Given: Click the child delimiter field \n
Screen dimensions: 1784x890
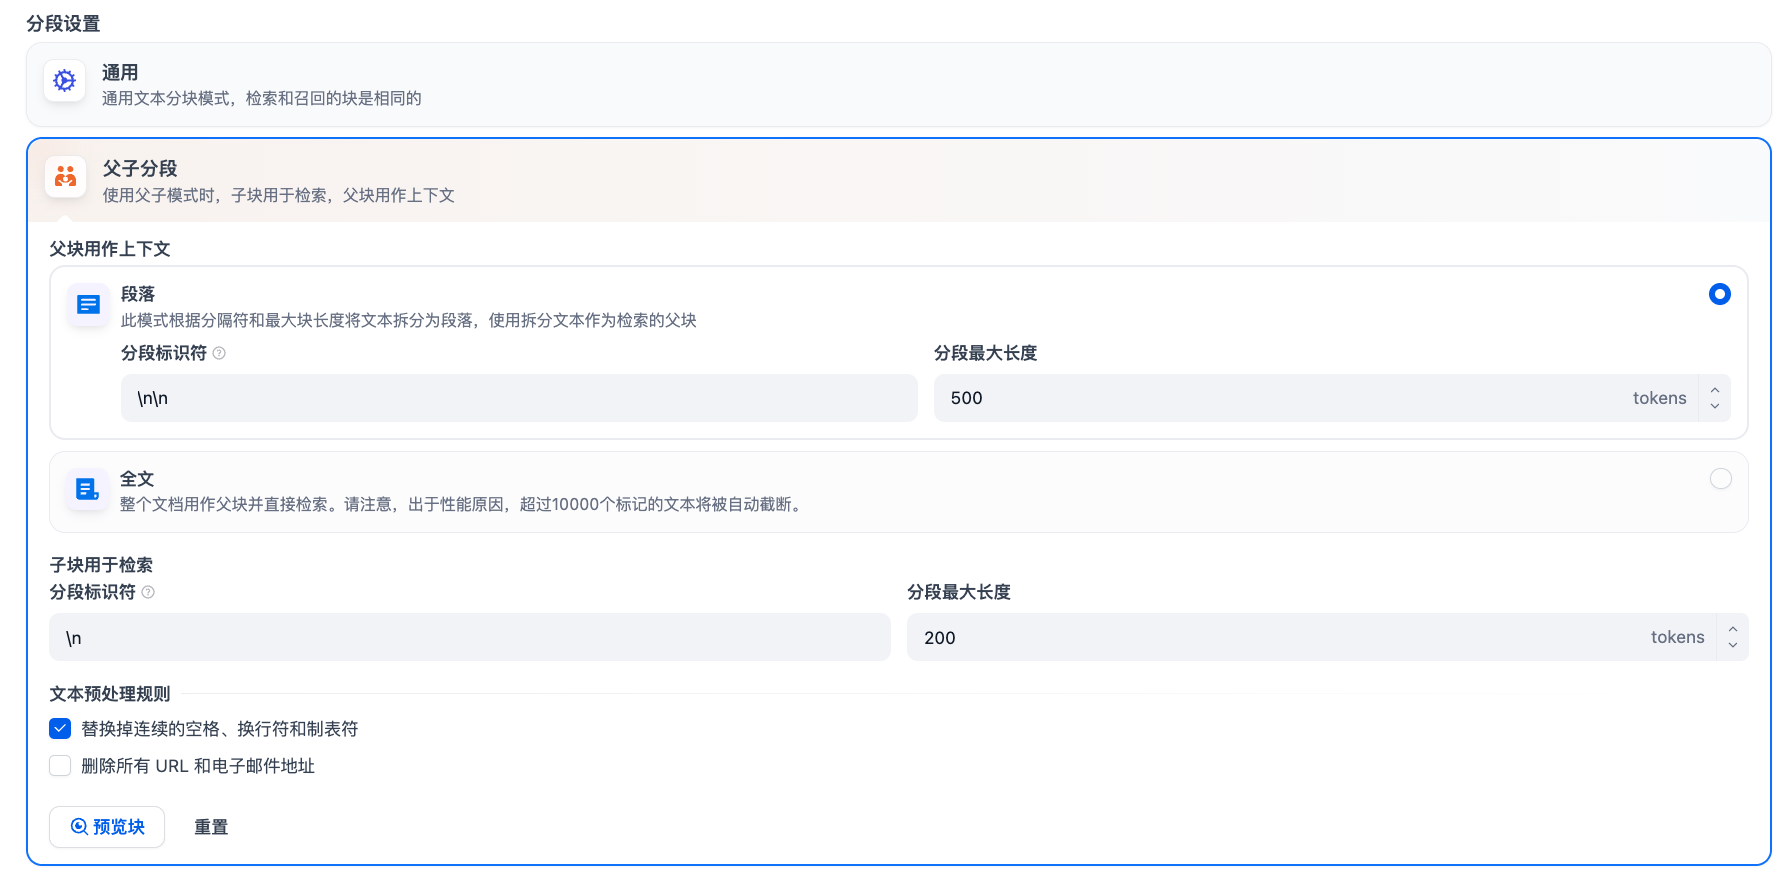Looking at the screenshot, I should [470, 637].
